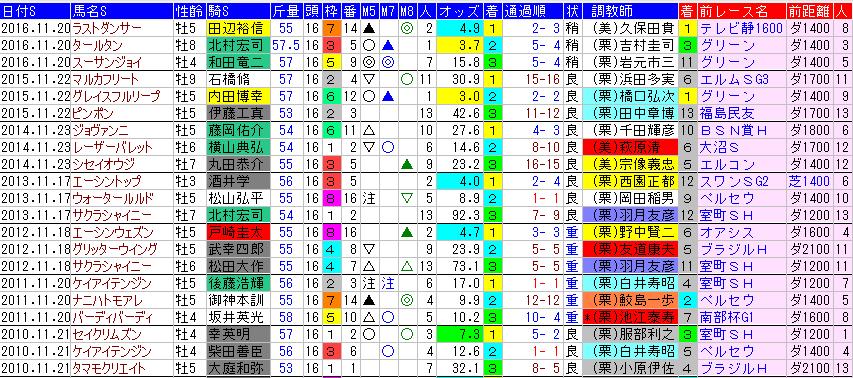The image size is (853, 378).
Task: Select horse ジョヴァンニ
Action: [x=100, y=130]
